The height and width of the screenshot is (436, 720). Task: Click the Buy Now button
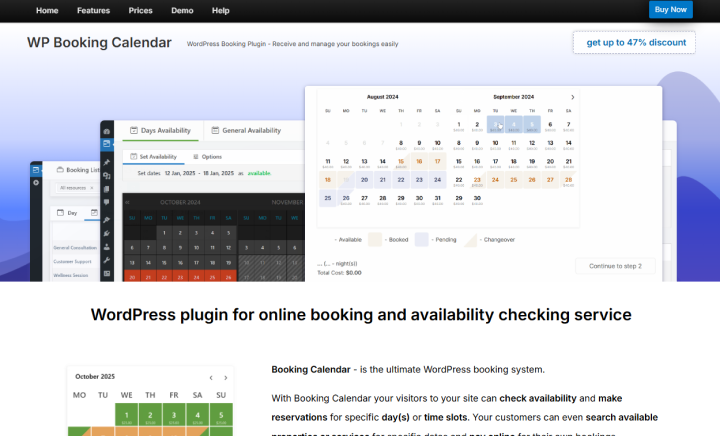click(x=670, y=10)
